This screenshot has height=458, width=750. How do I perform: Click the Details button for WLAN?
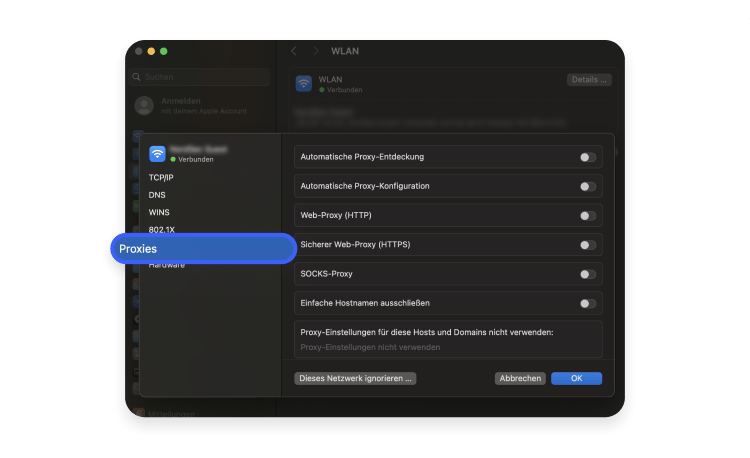[589, 80]
